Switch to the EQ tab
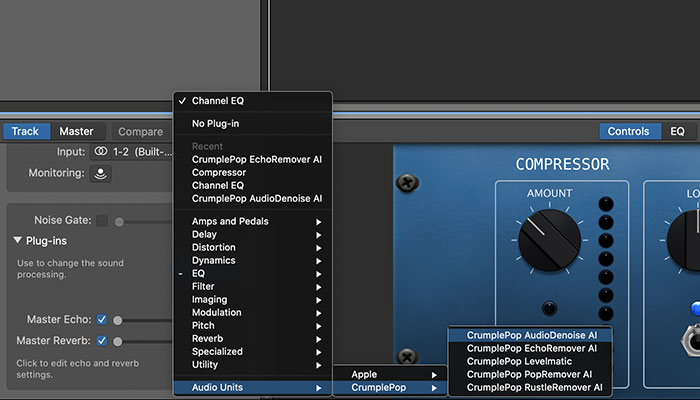700x400 pixels. coord(678,131)
